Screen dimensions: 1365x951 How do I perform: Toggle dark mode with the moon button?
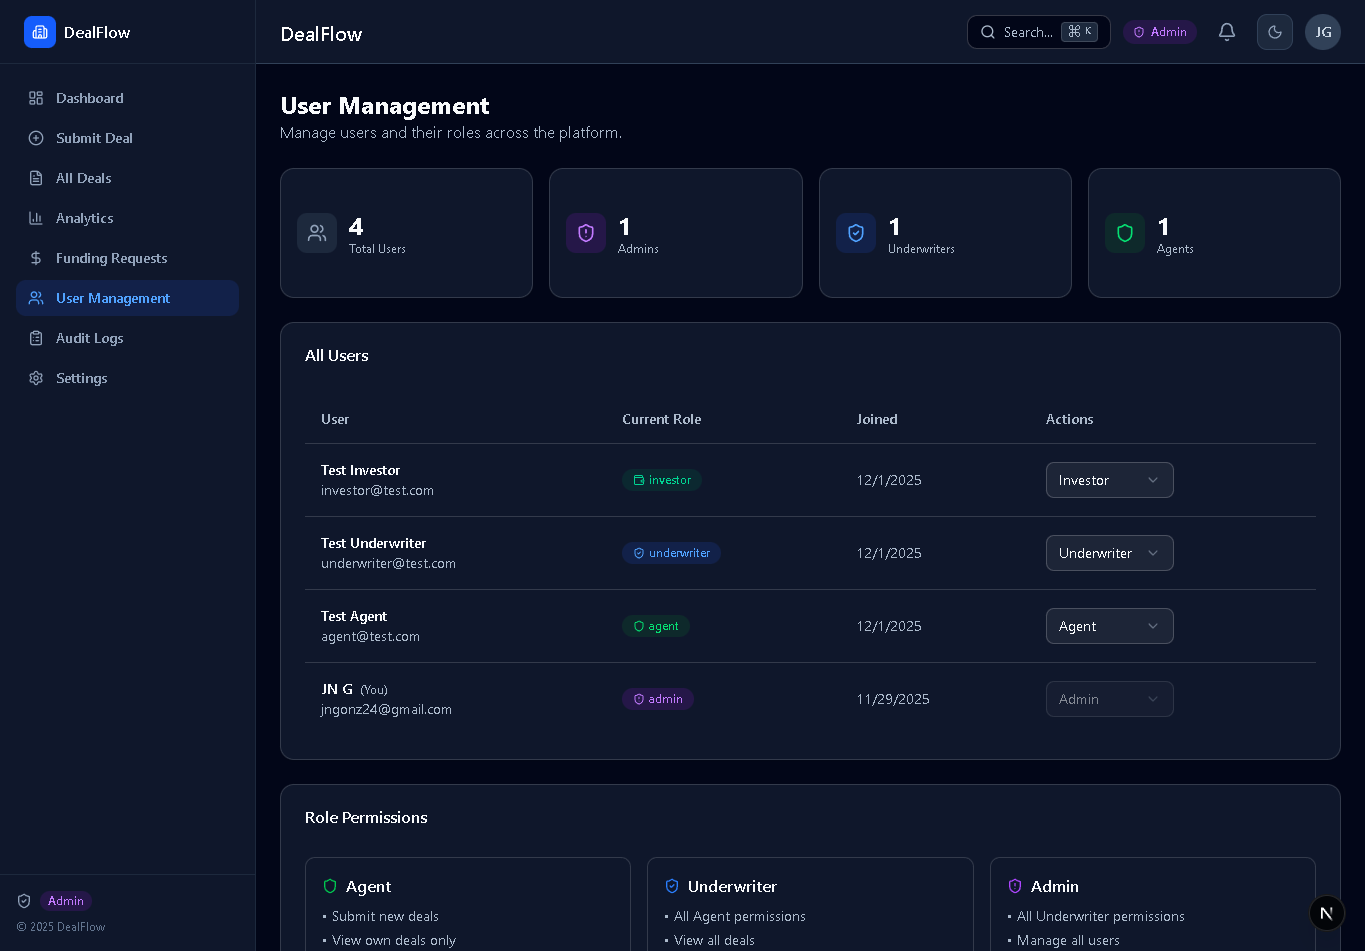pyautogui.click(x=1275, y=32)
